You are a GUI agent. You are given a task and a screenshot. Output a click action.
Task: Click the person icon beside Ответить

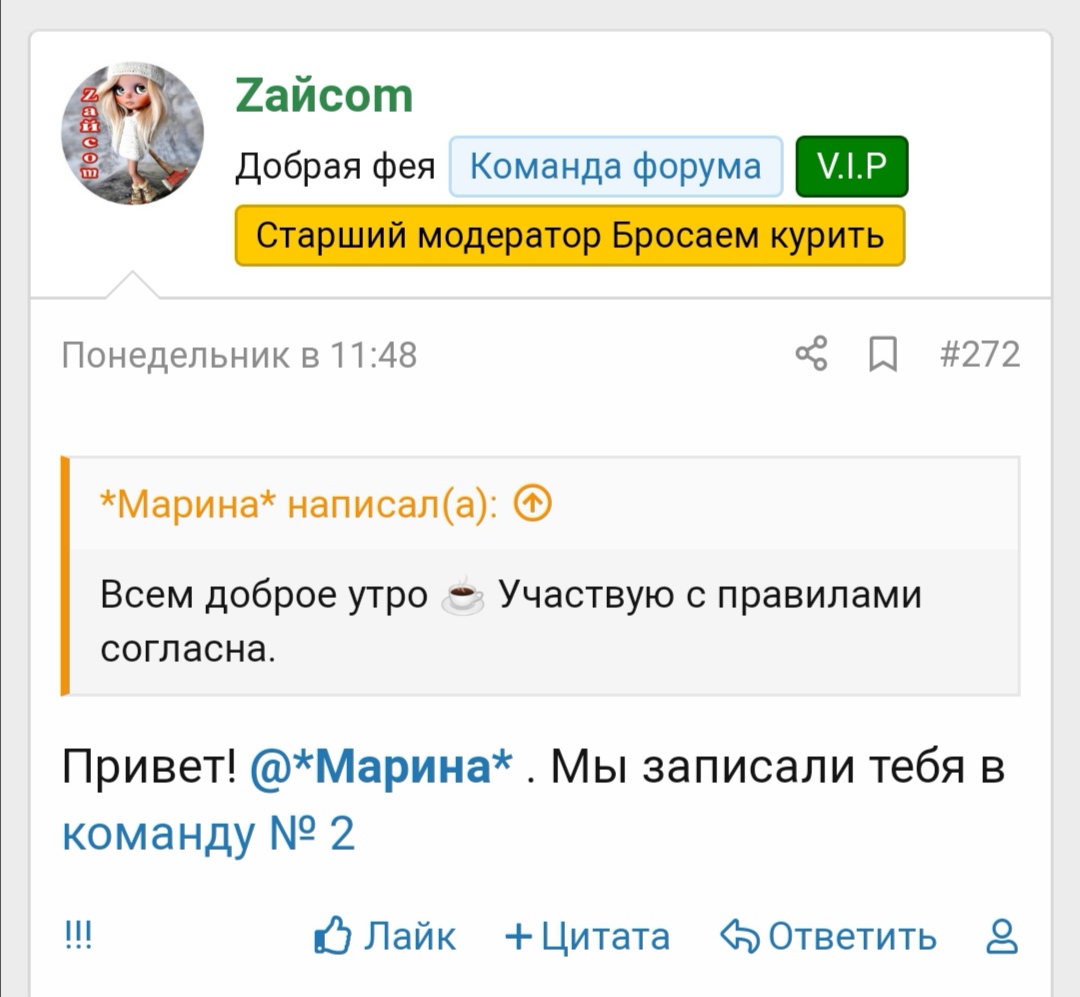[x=1001, y=936]
